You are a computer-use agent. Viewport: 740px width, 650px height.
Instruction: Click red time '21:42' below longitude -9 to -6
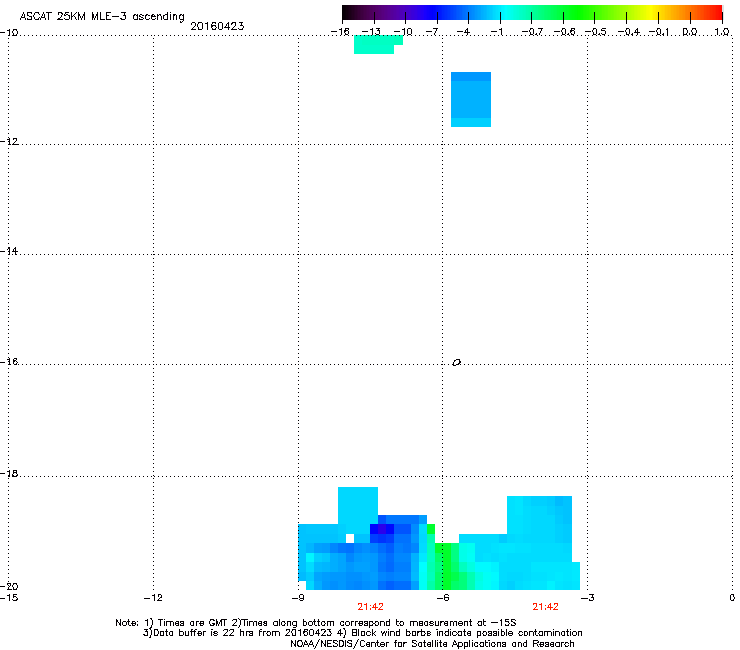[370, 607]
